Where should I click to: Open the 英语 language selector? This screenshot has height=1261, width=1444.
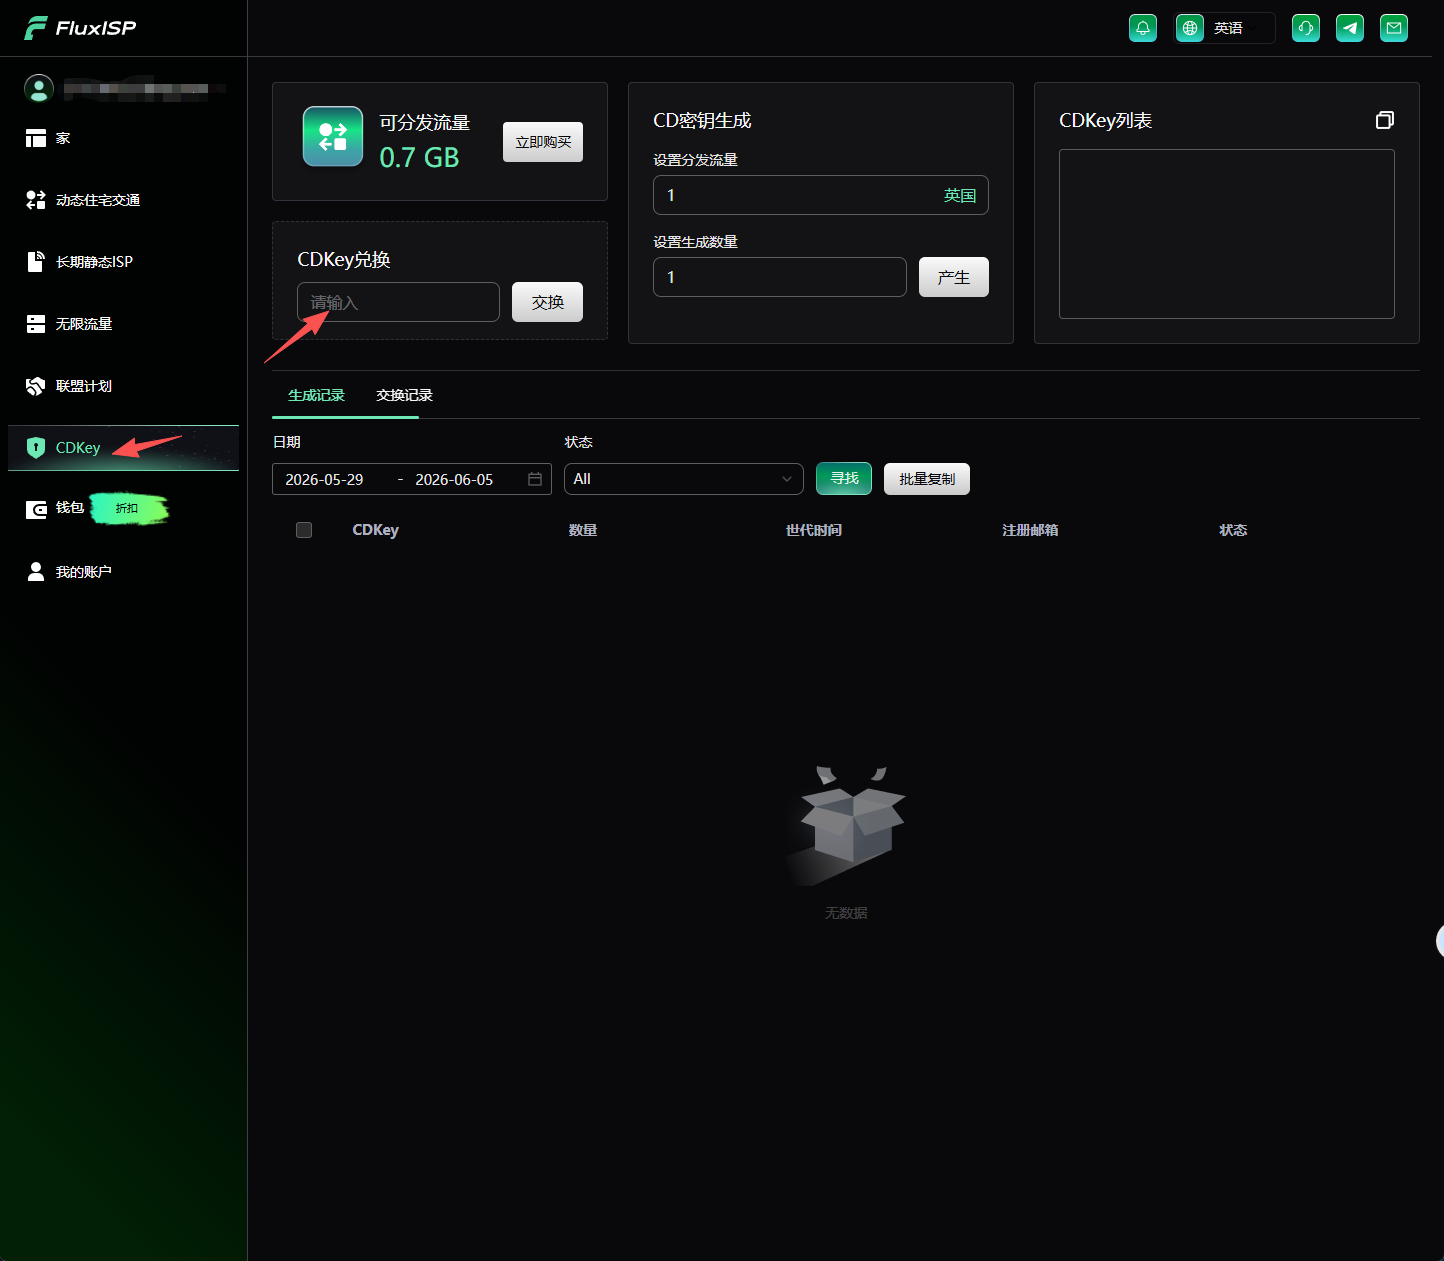point(1225,28)
